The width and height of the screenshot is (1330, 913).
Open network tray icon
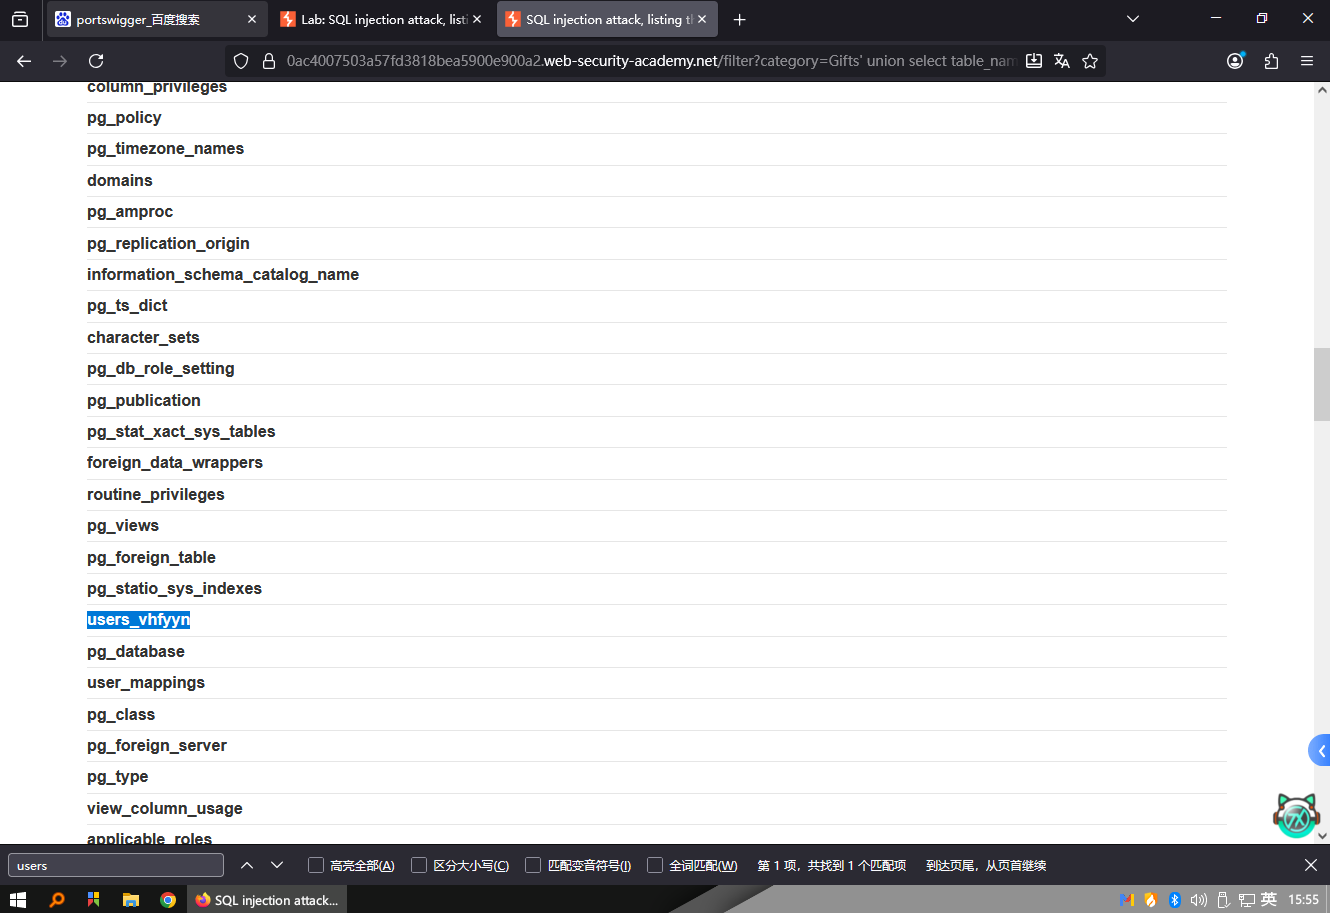point(1246,900)
